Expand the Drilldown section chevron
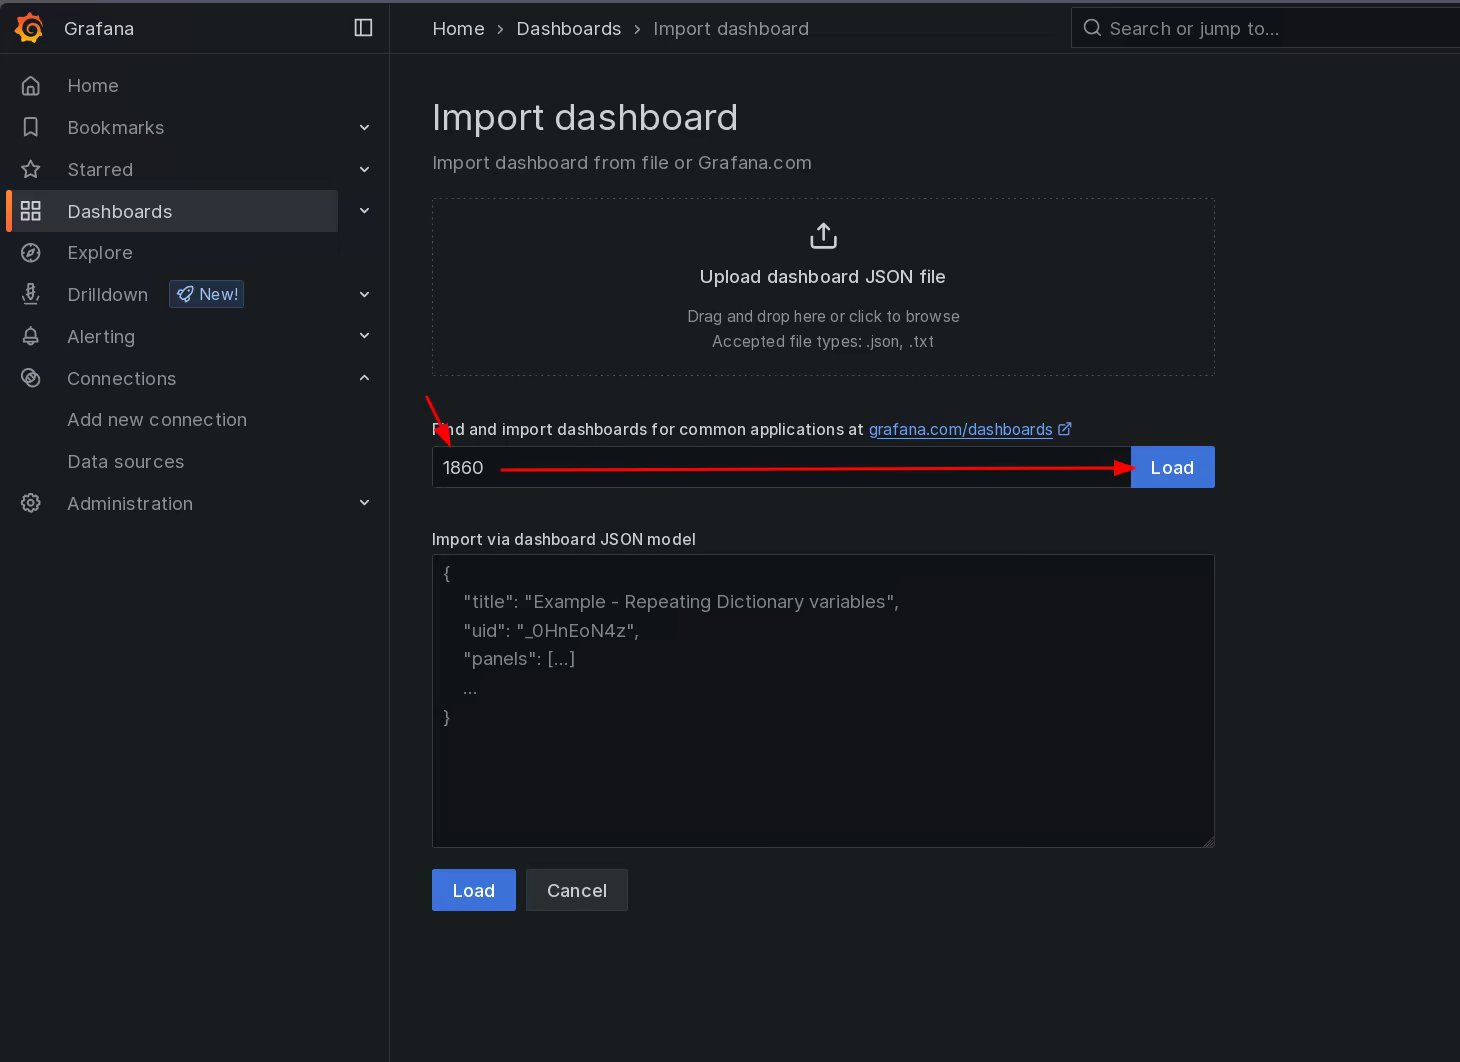 pos(364,295)
